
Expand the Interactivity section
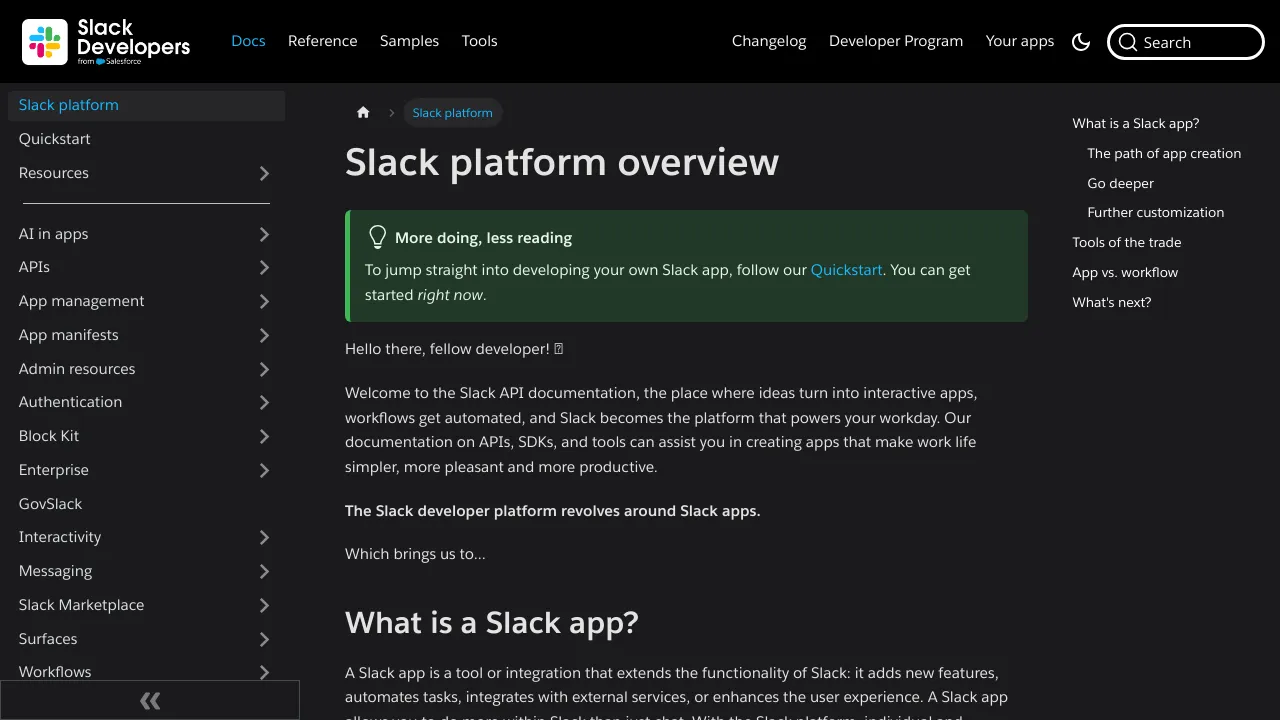tap(264, 538)
